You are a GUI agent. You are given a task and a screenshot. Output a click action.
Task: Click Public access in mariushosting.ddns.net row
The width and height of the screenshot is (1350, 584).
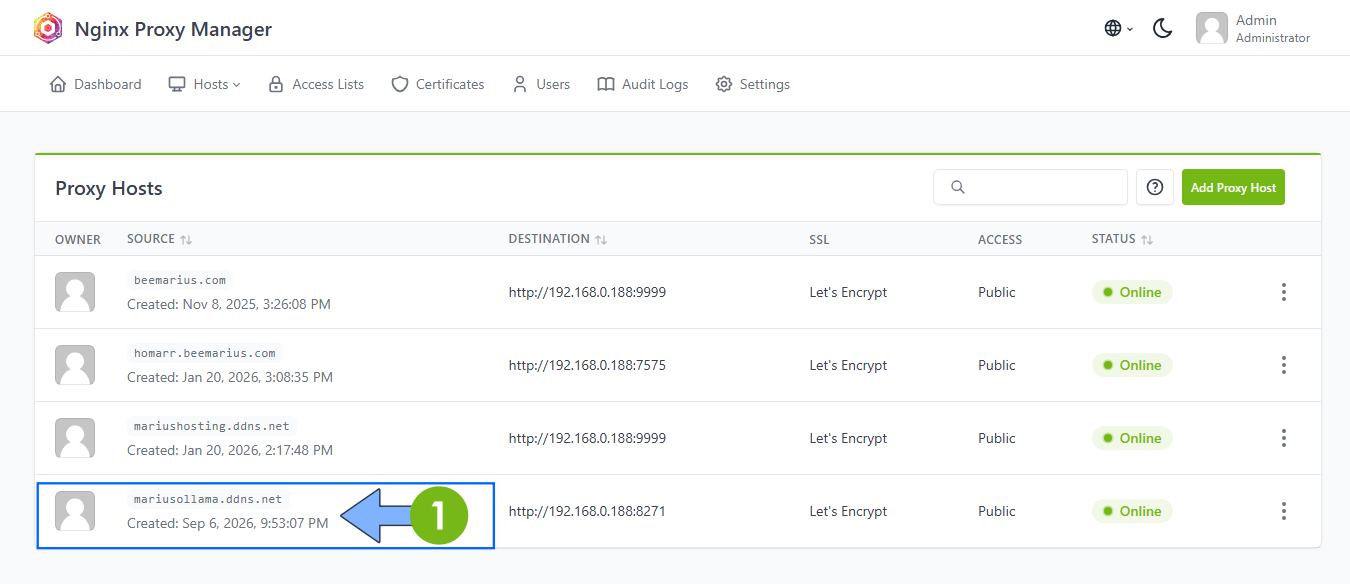[997, 438]
